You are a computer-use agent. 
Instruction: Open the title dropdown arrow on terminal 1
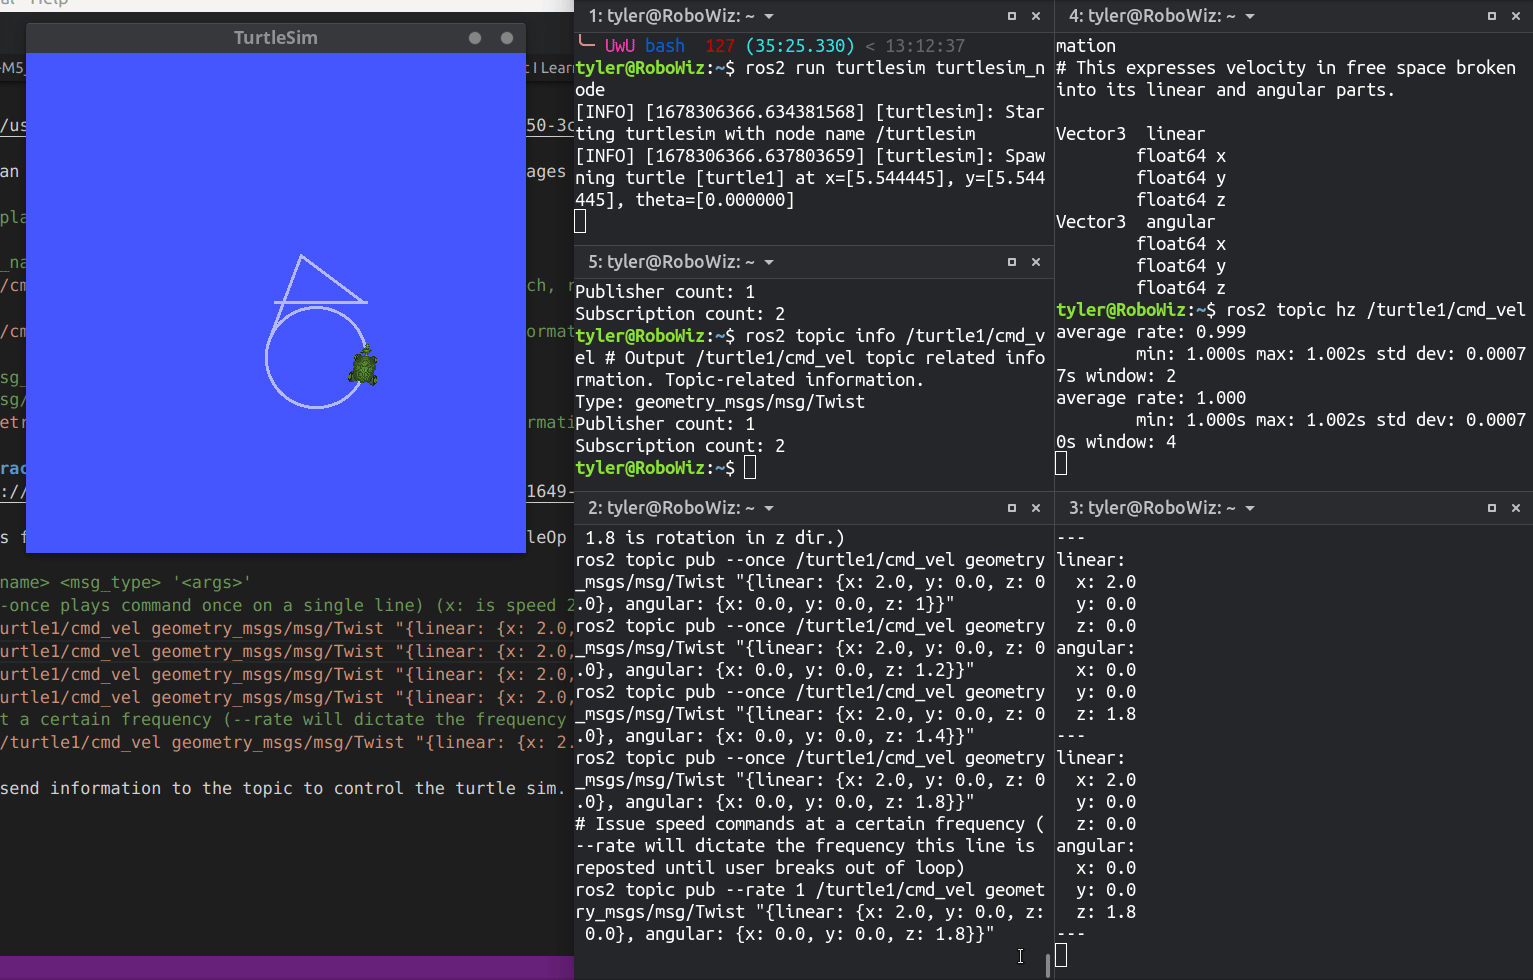[769, 16]
